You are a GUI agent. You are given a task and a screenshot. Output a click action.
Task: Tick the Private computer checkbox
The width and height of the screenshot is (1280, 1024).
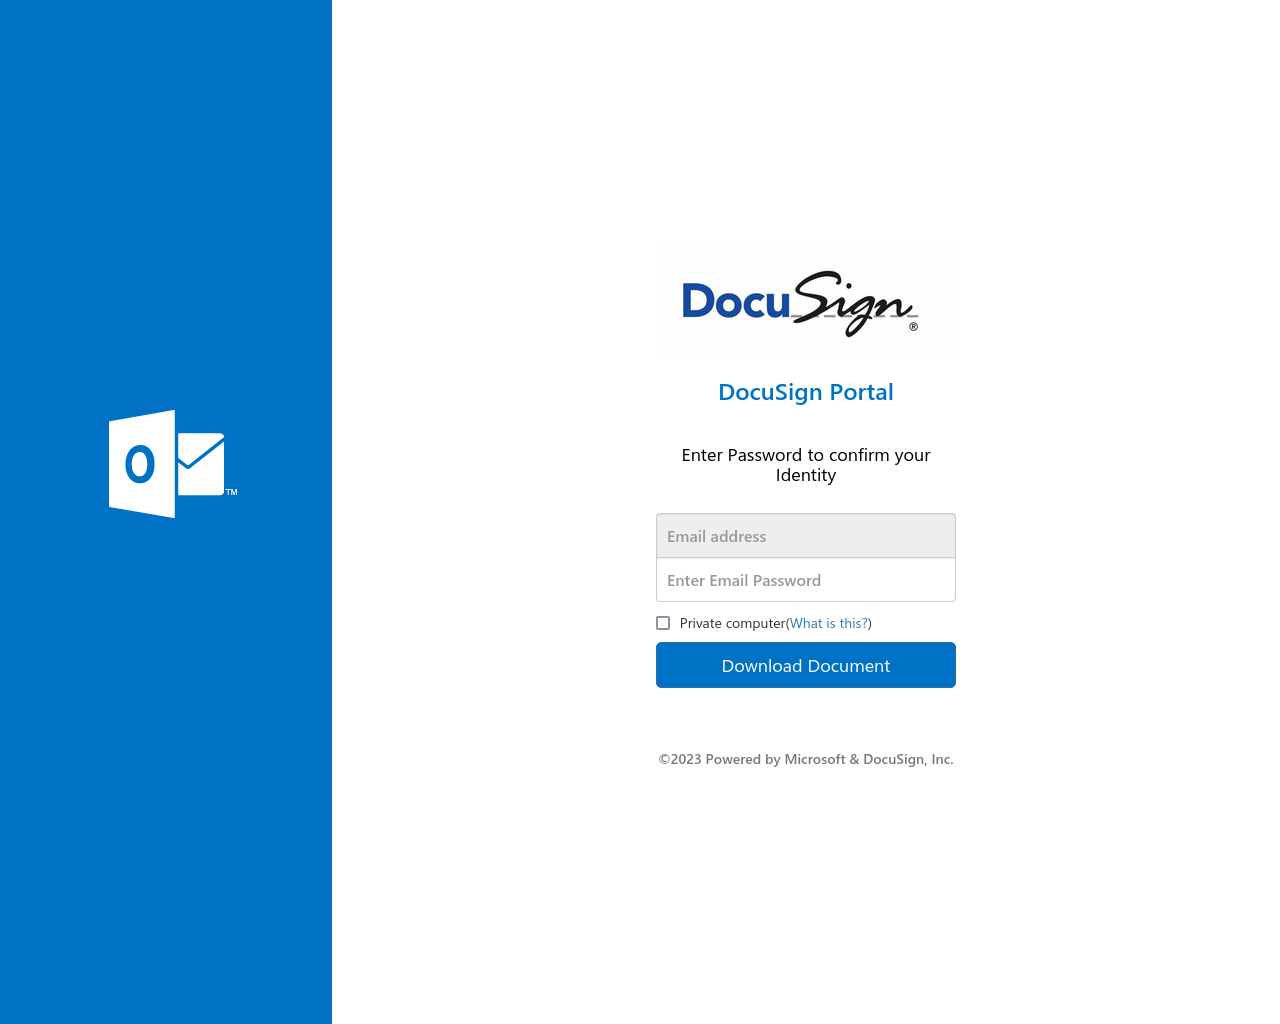[x=663, y=623]
